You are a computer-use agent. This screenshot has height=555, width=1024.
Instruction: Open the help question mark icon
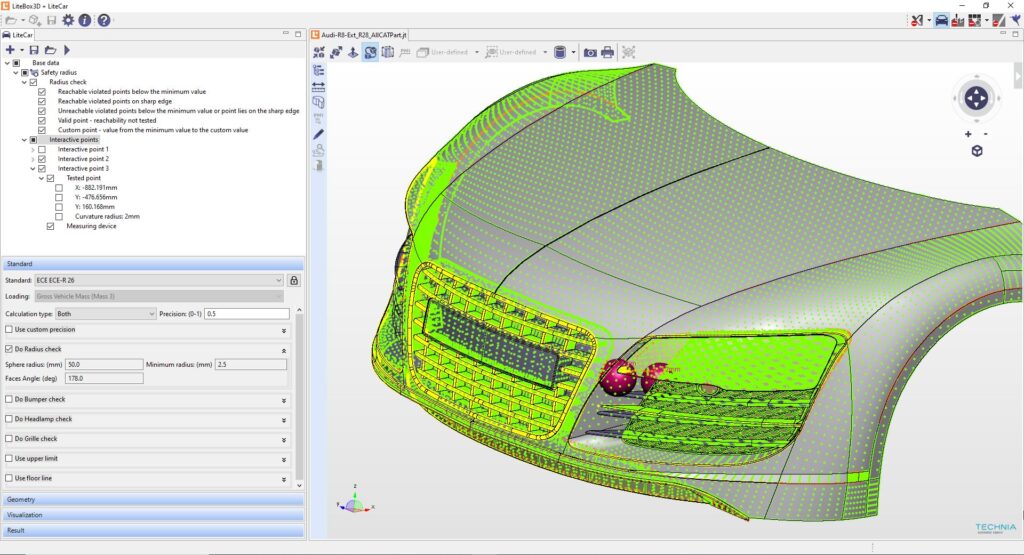point(104,20)
